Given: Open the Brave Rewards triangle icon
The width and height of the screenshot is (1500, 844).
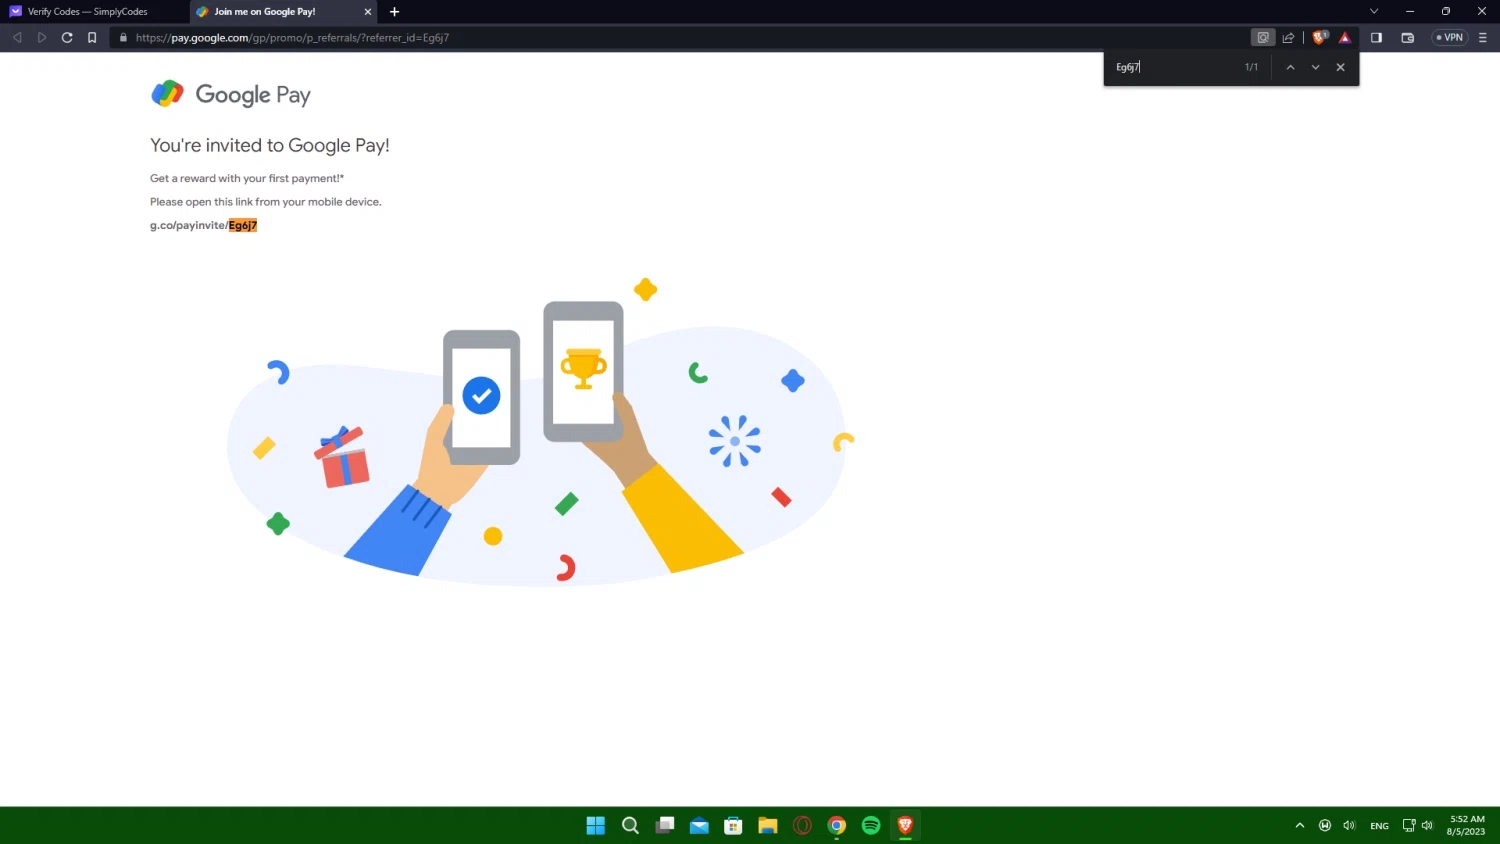Looking at the screenshot, I should pyautogui.click(x=1345, y=38).
